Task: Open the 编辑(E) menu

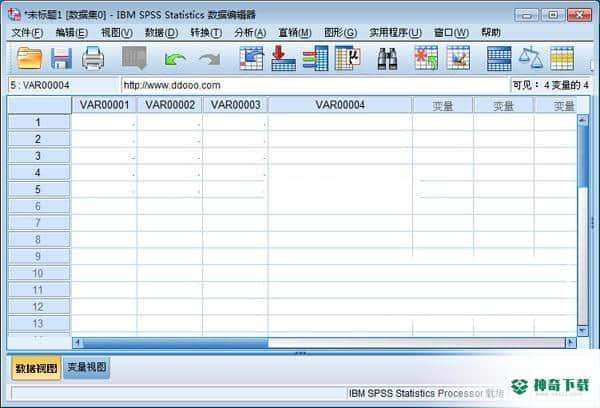Action: pyautogui.click(x=72, y=33)
